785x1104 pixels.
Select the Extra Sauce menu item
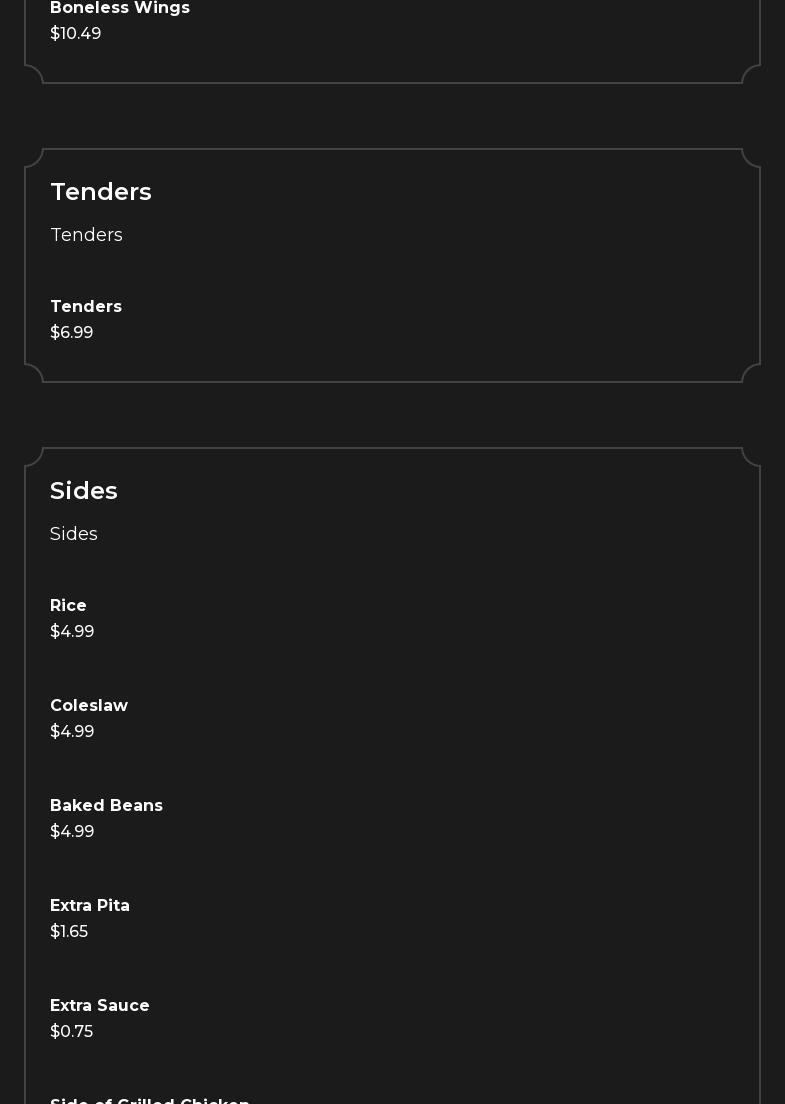pyautogui.click(x=100, y=1006)
